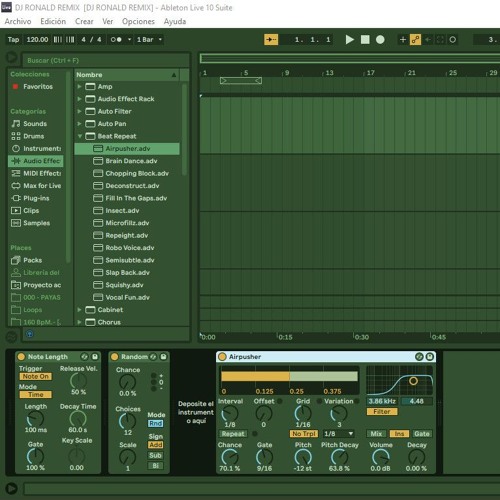Expand the Auto Filter folder
This screenshot has height=500, width=500.
(79, 111)
